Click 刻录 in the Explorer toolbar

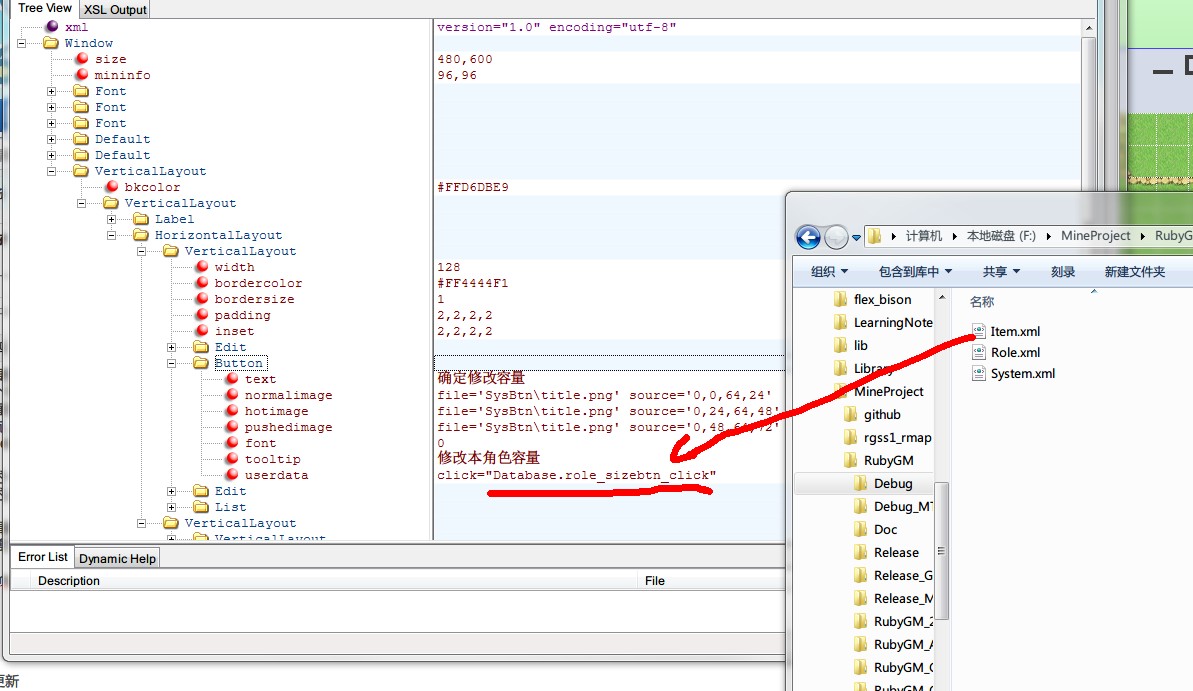coord(1062,272)
